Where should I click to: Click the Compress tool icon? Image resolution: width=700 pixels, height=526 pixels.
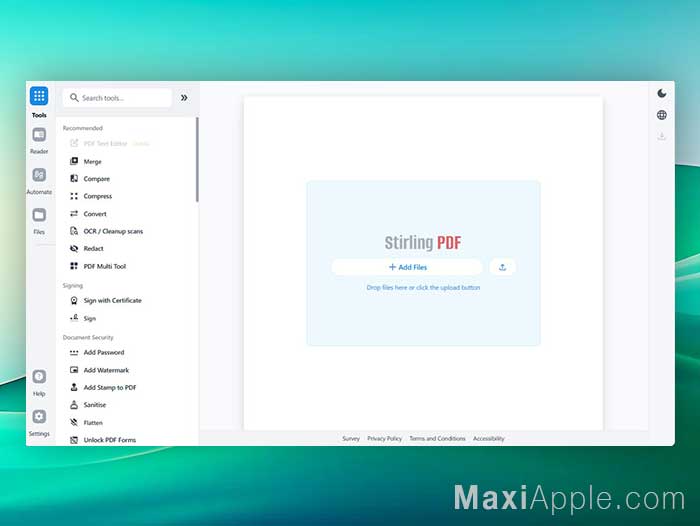[74, 196]
